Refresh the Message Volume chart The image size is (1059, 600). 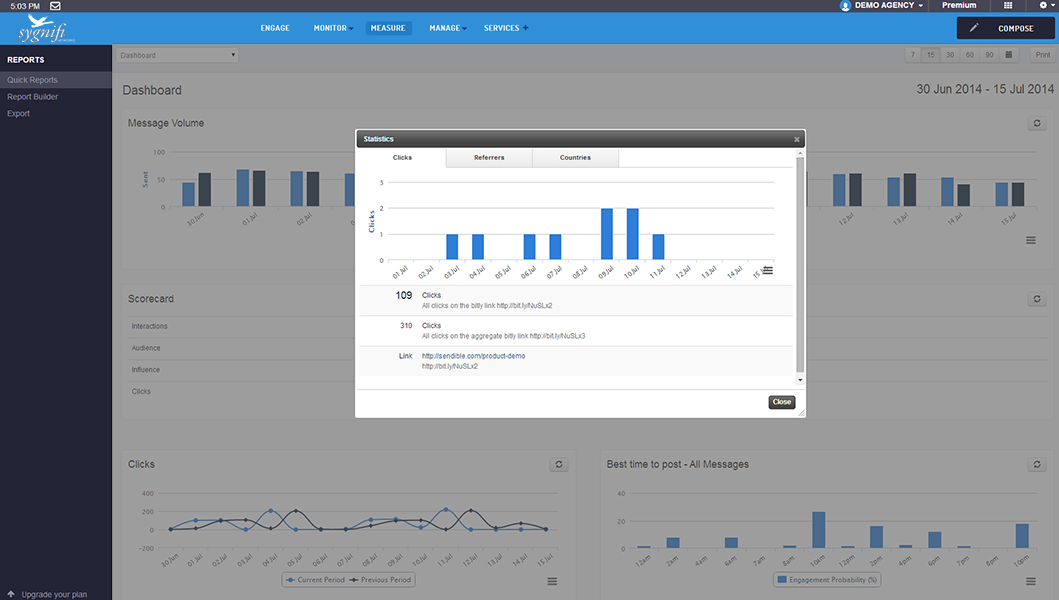(x=1038, y=123)
